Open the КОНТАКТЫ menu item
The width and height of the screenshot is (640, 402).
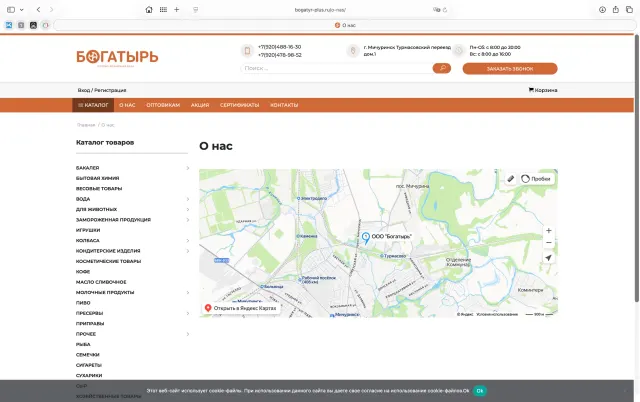point(284,105)
